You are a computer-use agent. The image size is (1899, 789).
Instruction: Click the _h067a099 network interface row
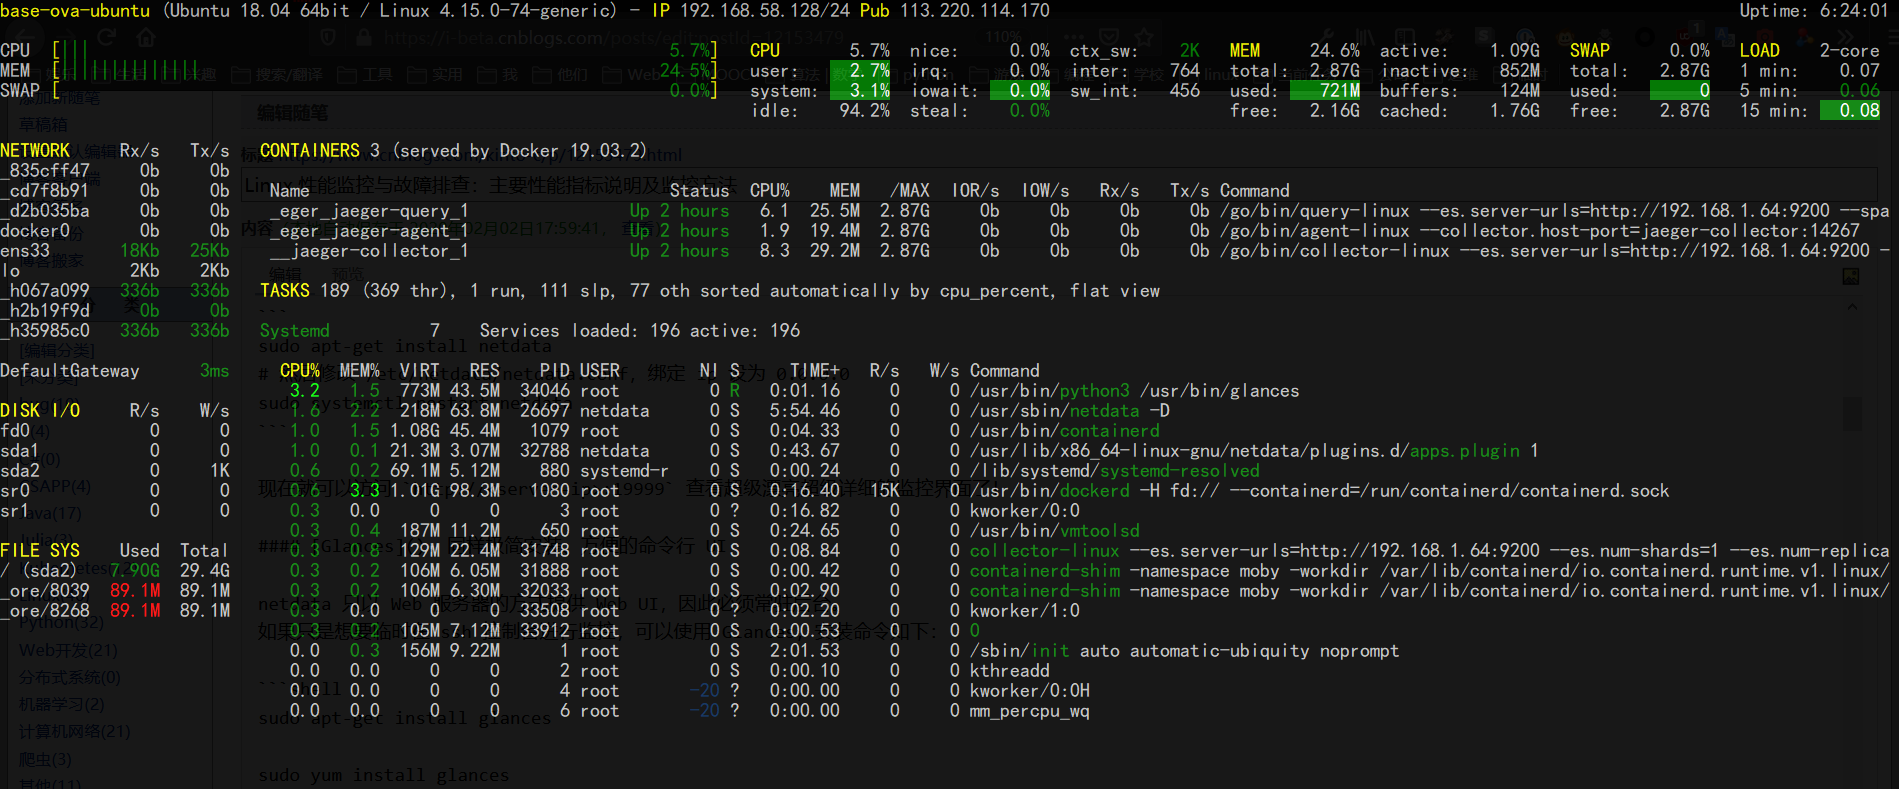[x=115, y=291]
